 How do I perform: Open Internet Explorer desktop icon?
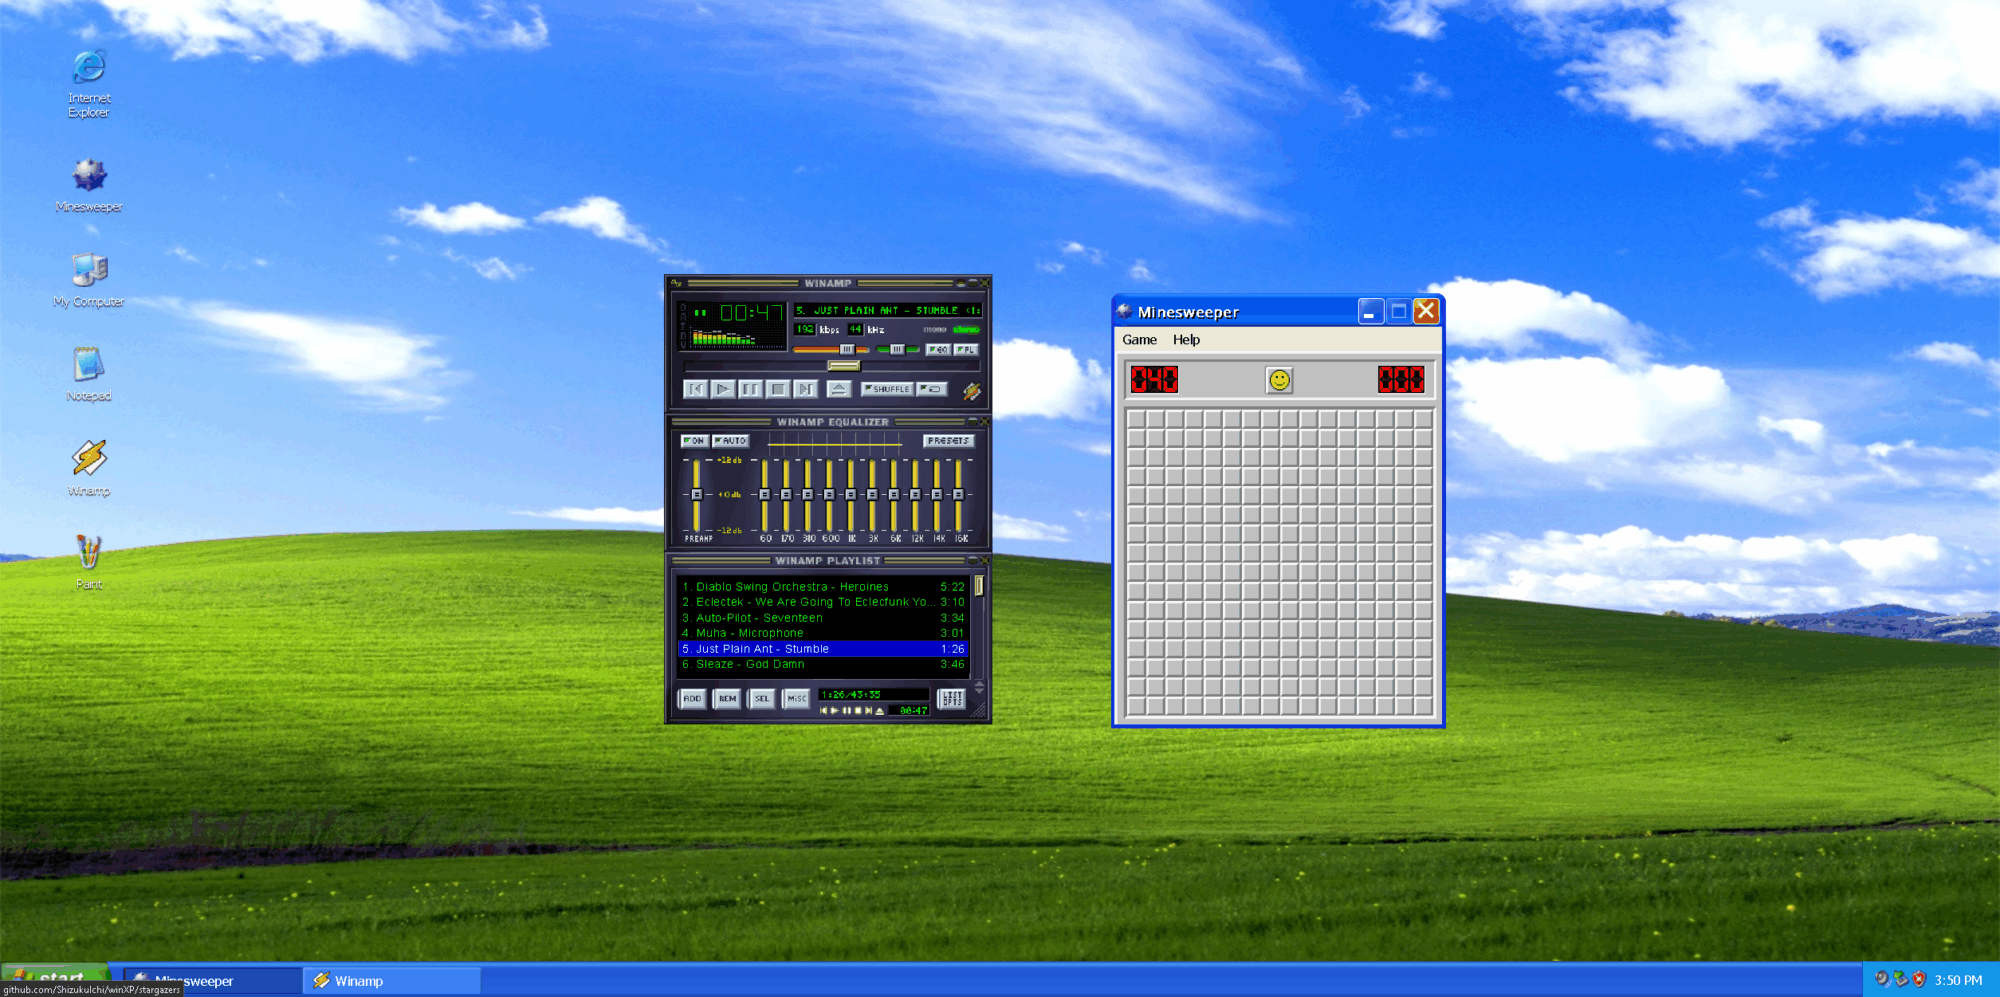click(x=89, y=83)
